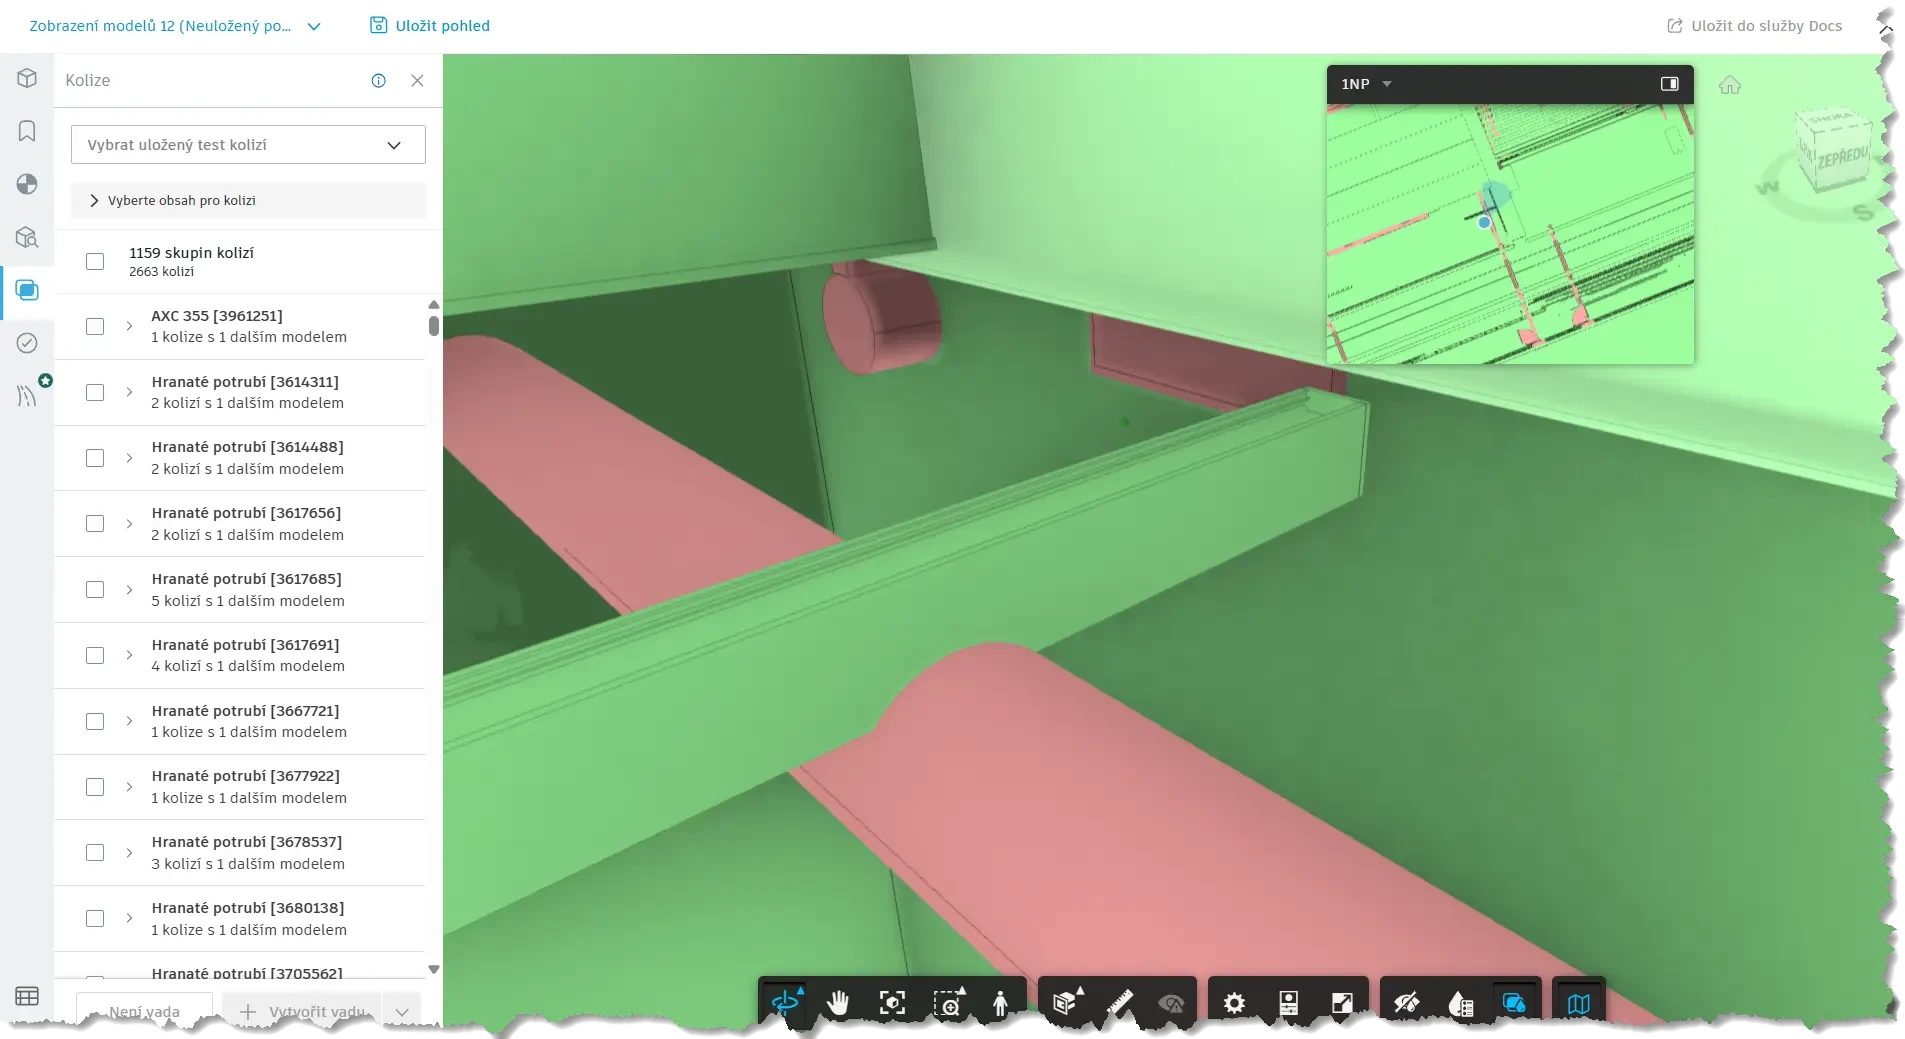Open viewer Settings gear
This screenshot has width=1905, height=1039.
1234,1002
